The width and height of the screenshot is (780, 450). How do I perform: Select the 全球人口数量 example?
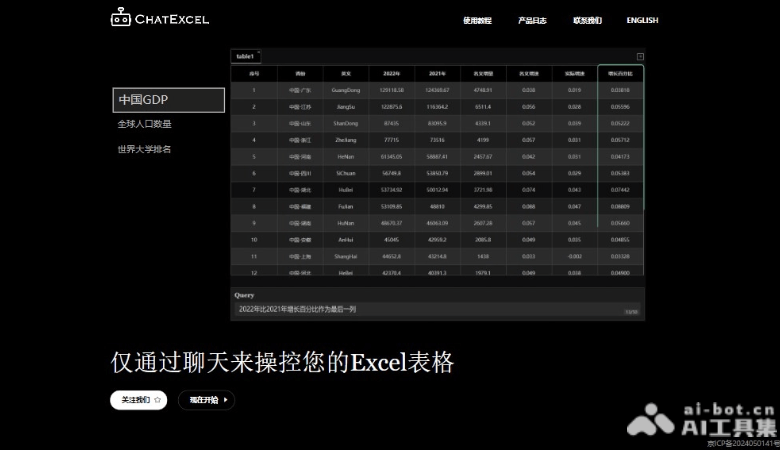[144, 124]
